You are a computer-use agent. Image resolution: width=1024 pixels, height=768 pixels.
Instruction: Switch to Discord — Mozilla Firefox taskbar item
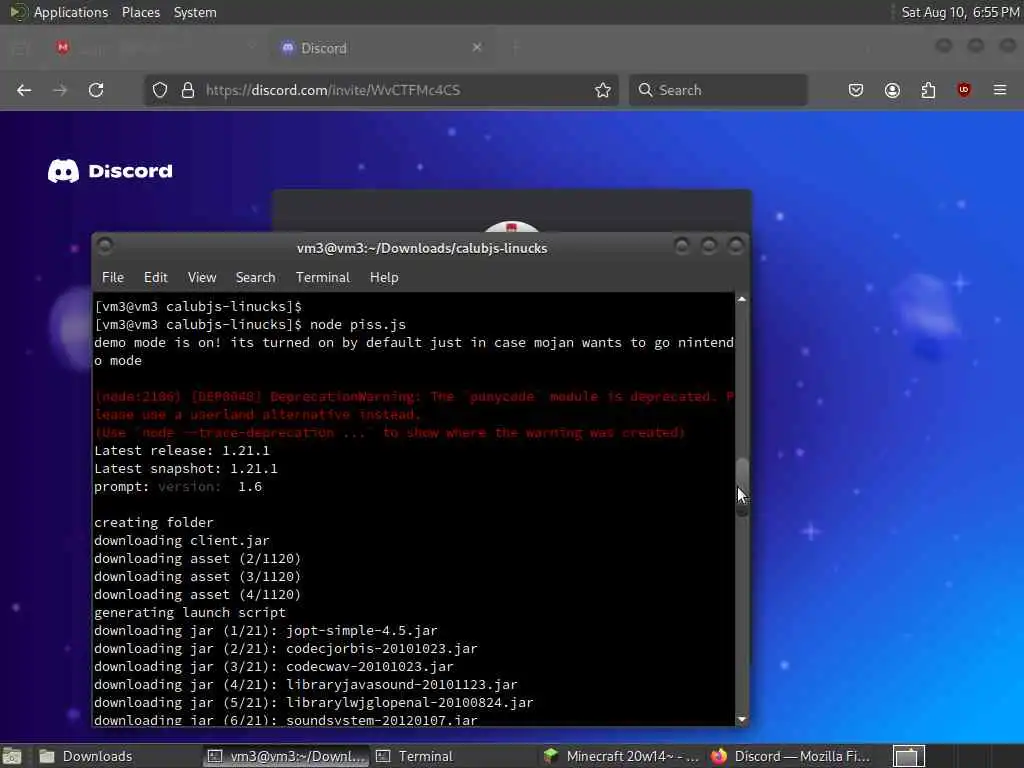[792, 756]
